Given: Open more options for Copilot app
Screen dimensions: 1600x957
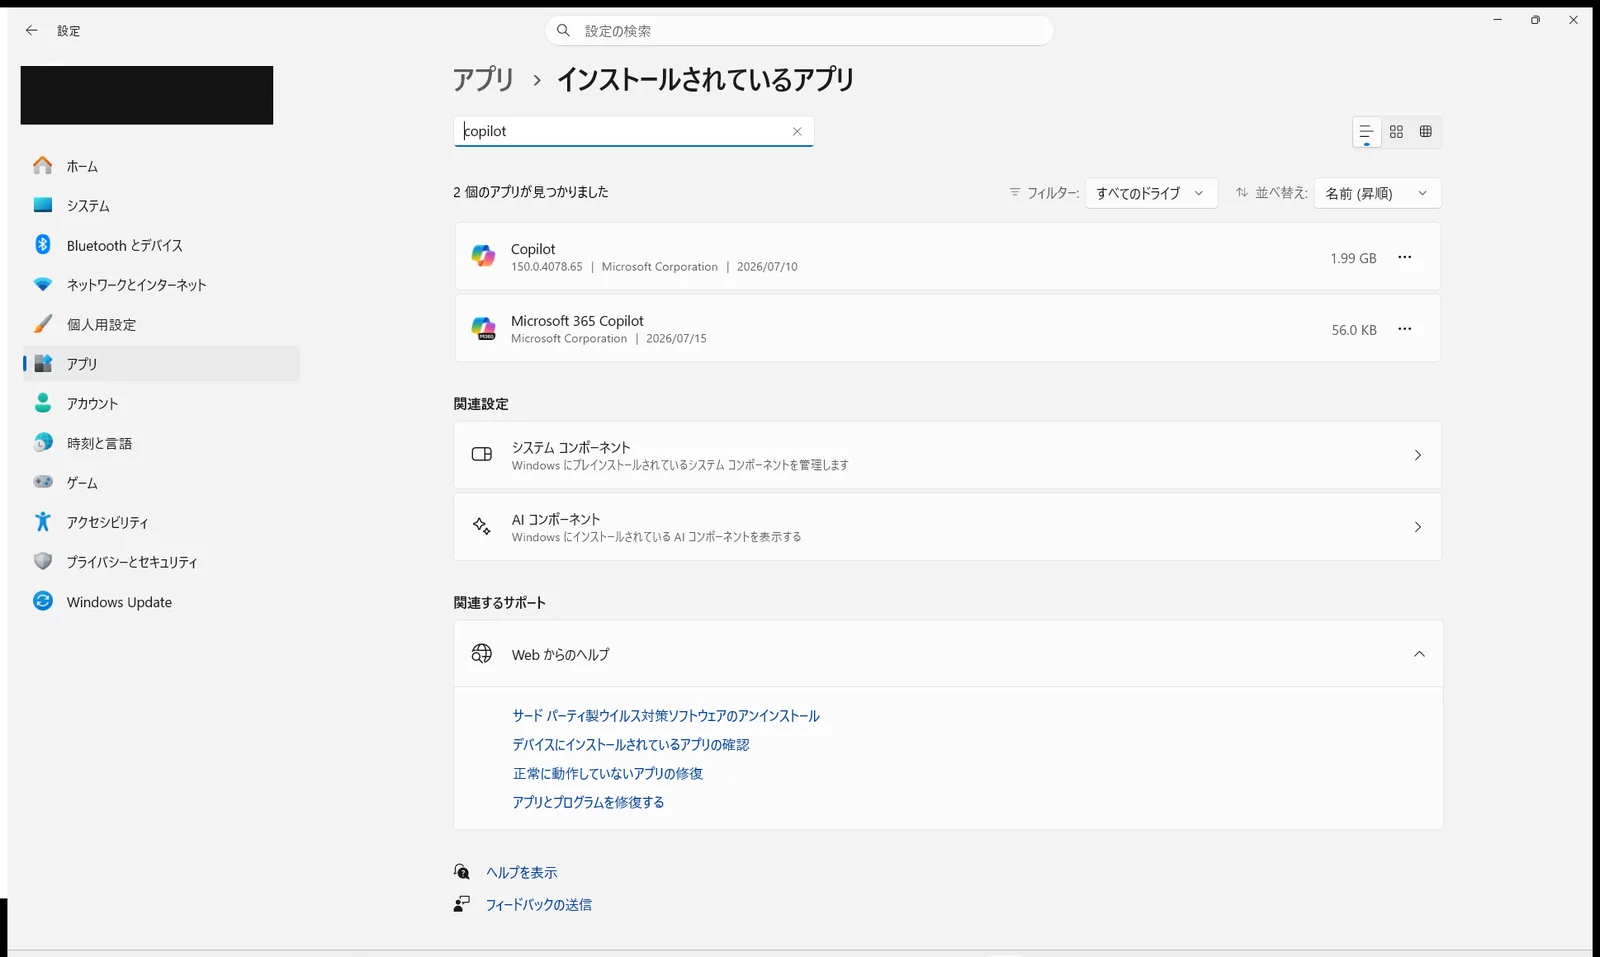Looking at the screenshot, I should [1405, 257].
